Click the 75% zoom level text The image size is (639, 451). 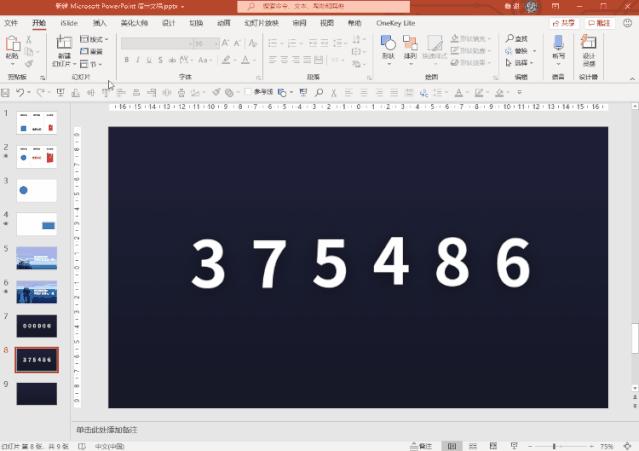(607, 447)
